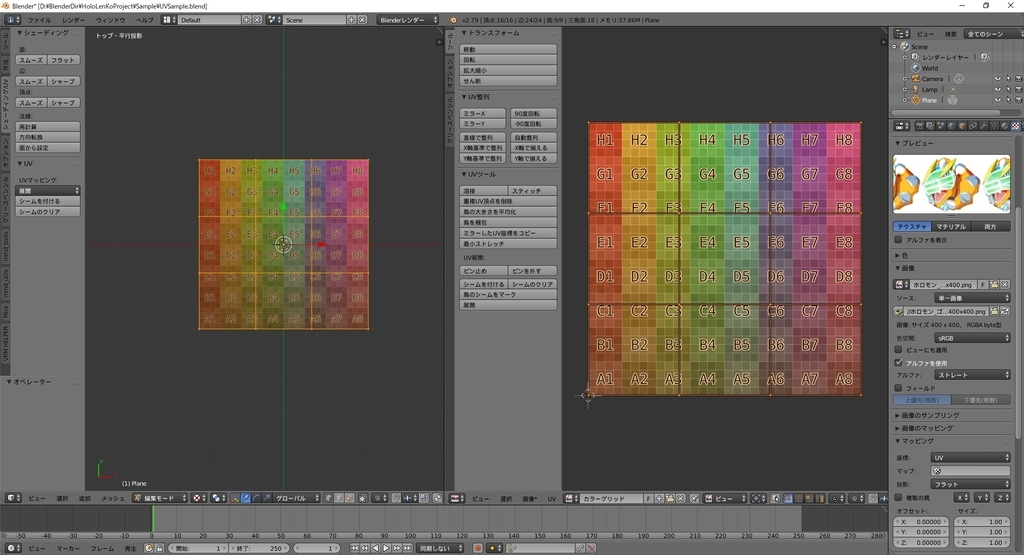Viewport: 1024px width, 555px height.
Task: Open the ストレート alpha dropdown
Action: [x=972, y=375]
